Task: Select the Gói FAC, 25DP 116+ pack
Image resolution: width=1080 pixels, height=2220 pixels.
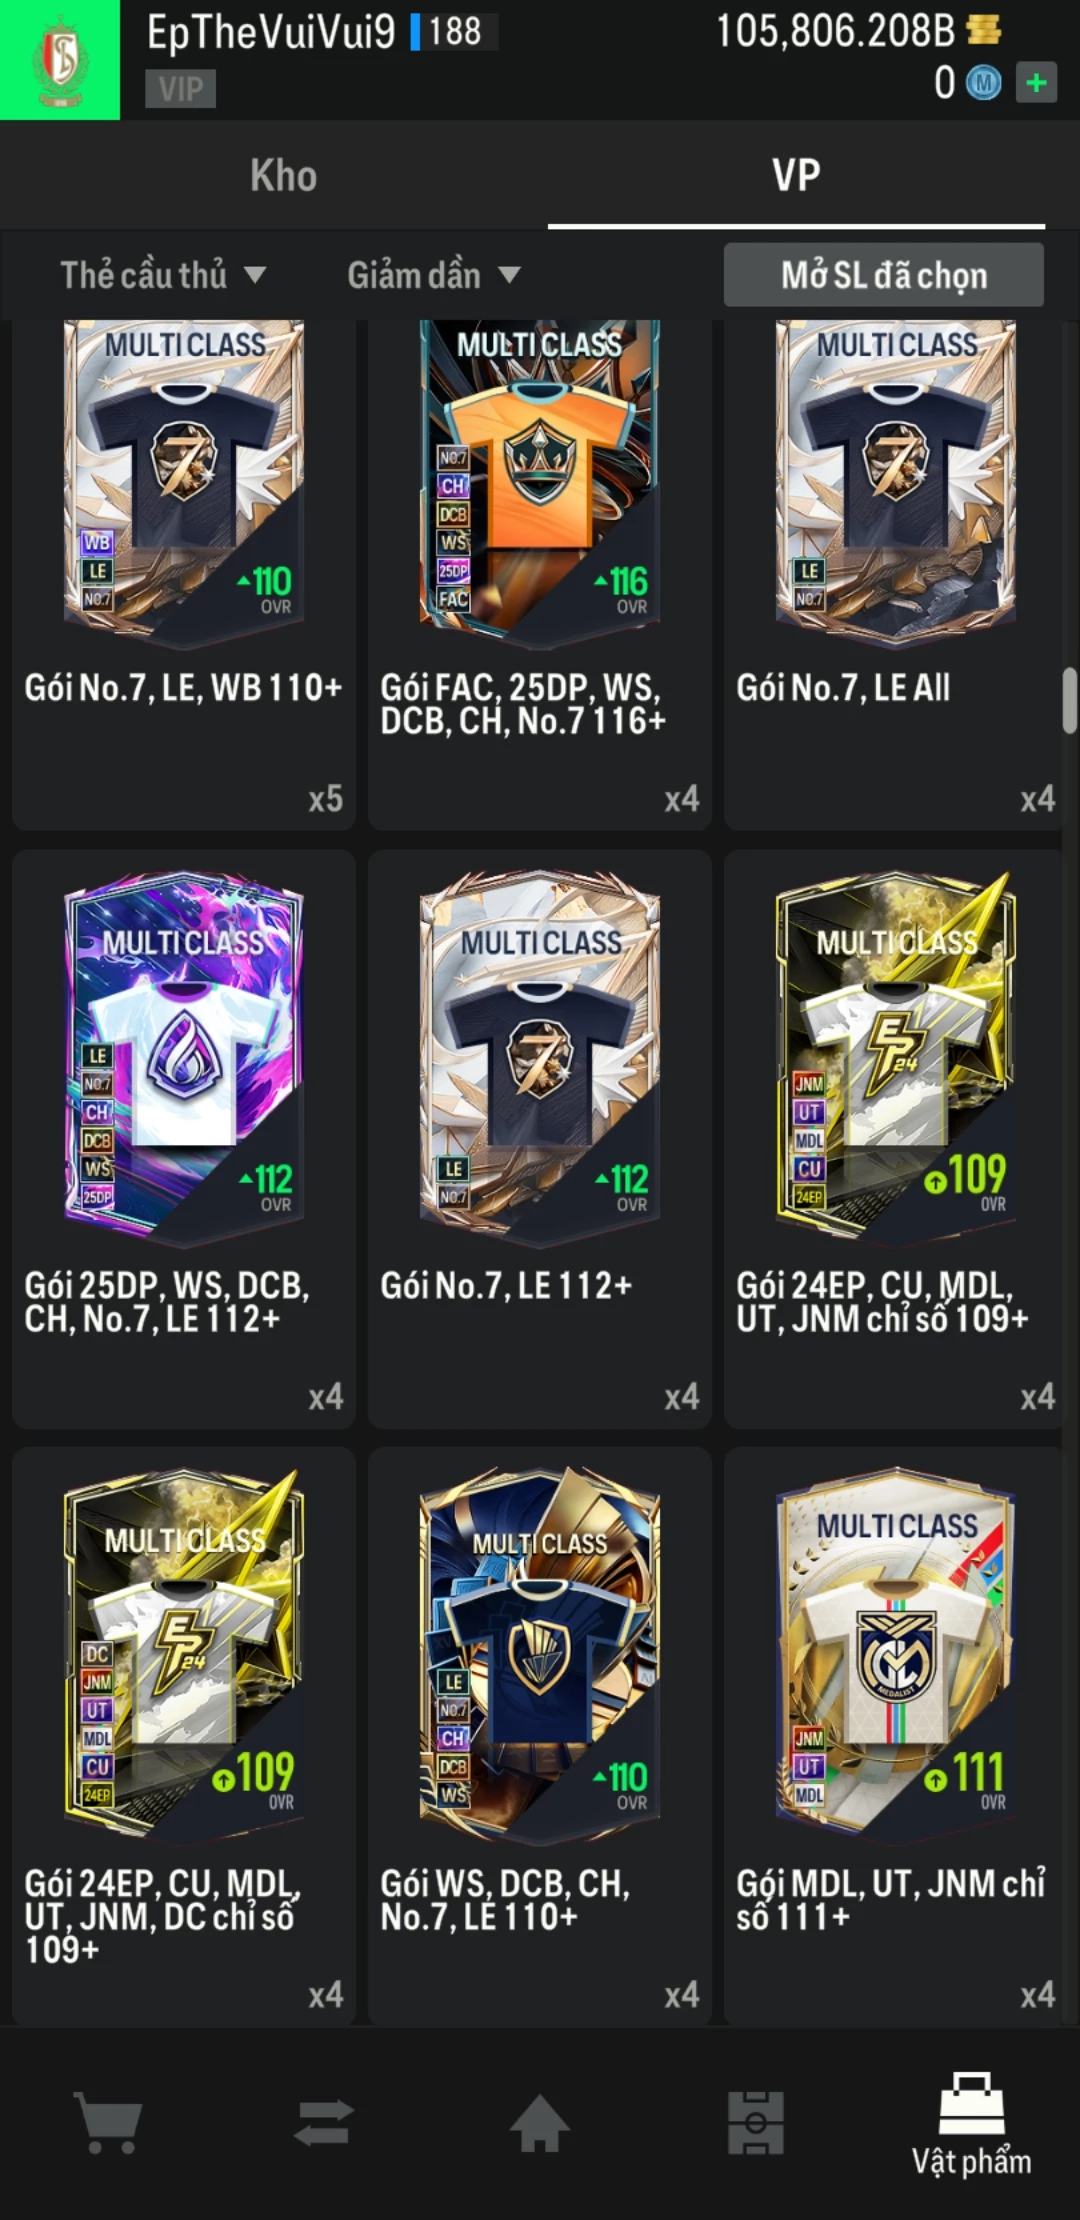Action: (540, 575)
